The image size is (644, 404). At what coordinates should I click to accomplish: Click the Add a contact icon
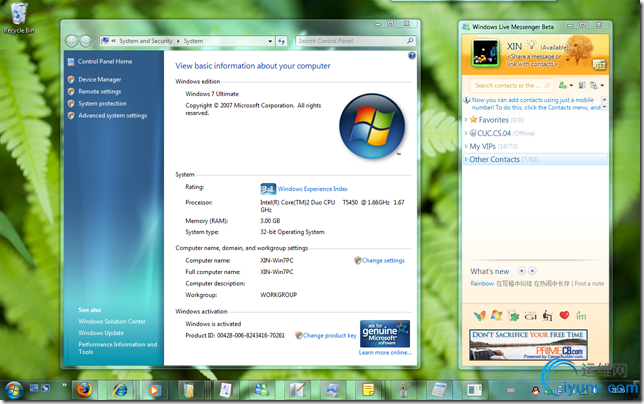(562, 85)
